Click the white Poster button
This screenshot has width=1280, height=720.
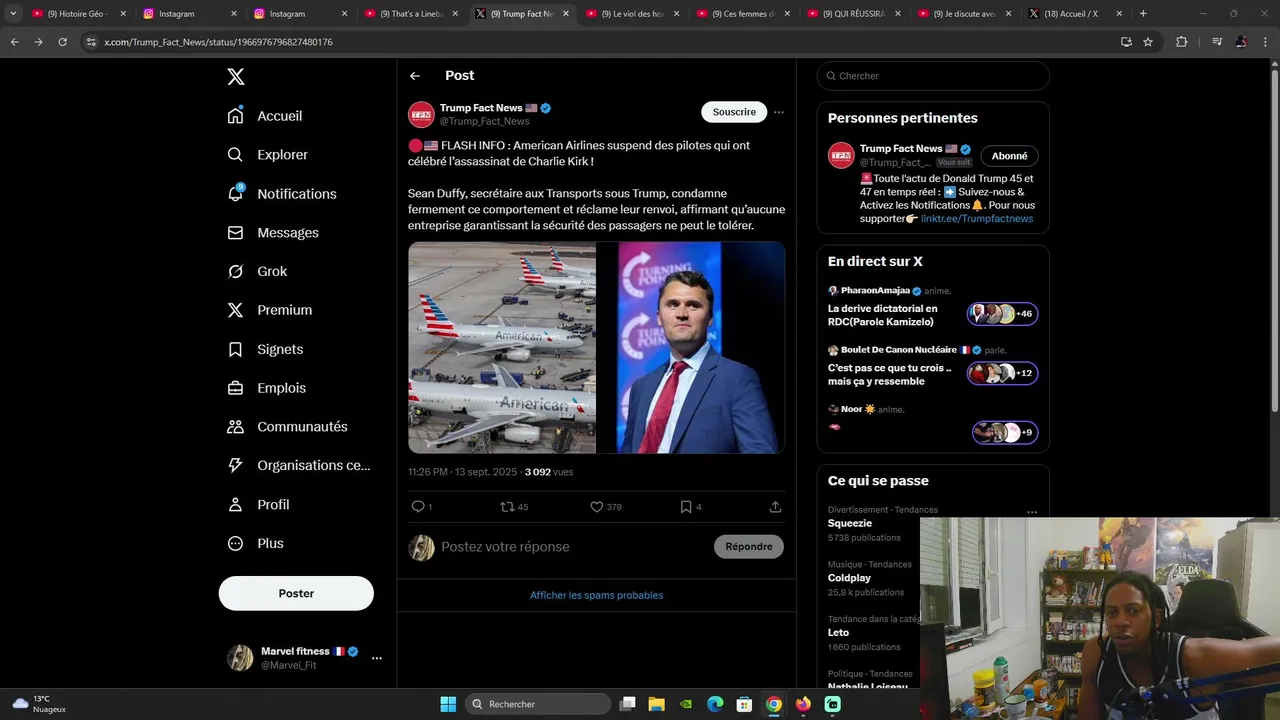296,593
